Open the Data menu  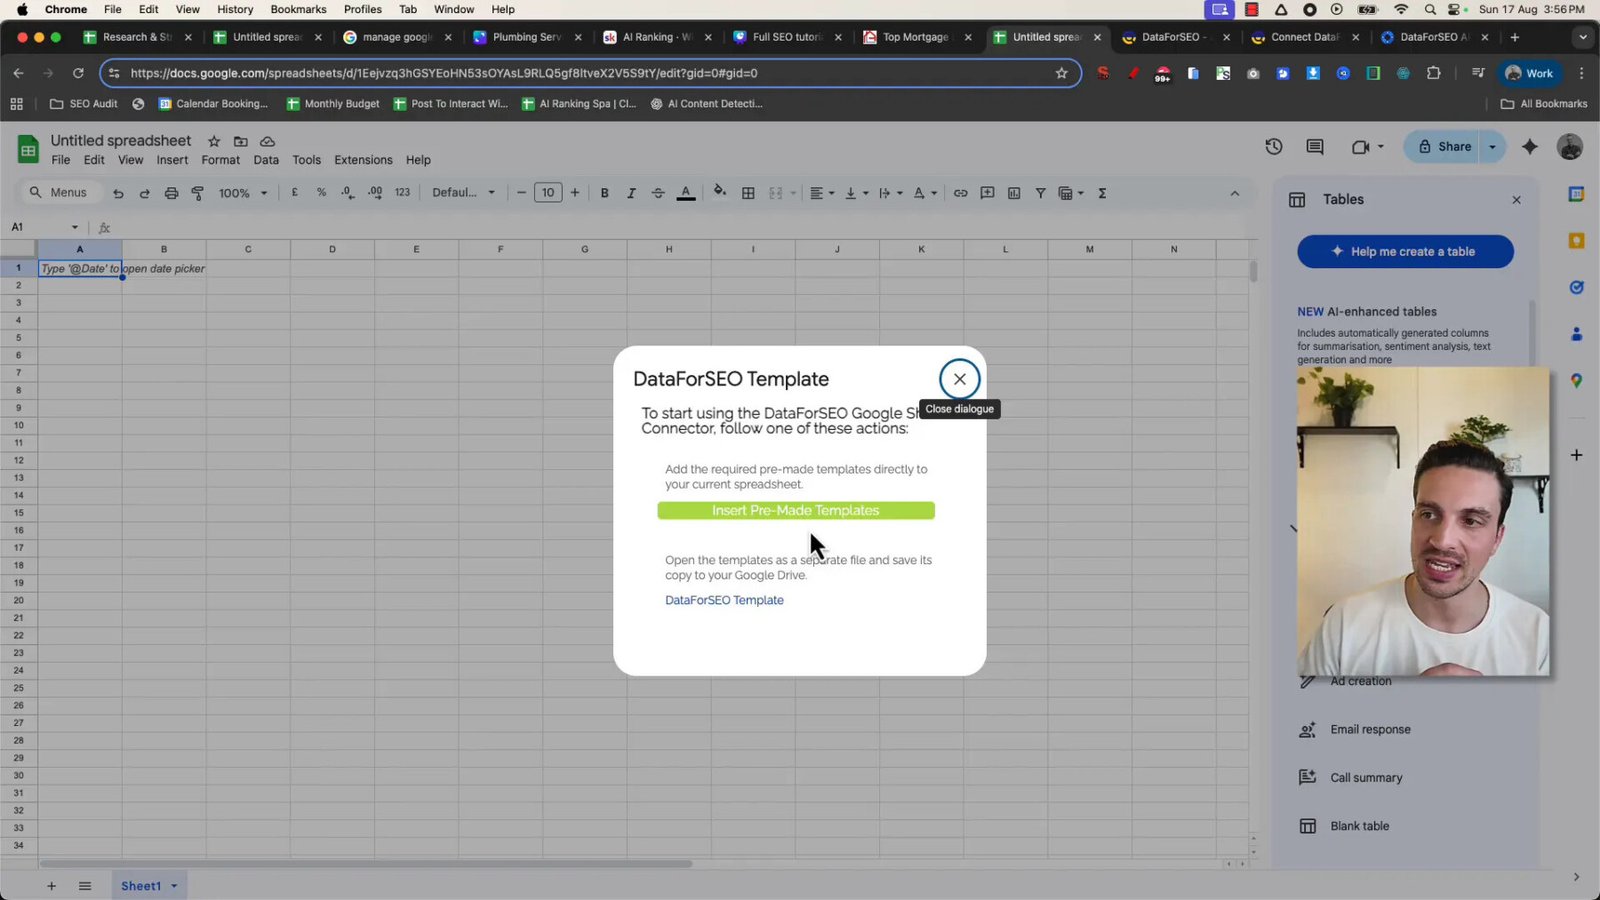pos(266,160)
